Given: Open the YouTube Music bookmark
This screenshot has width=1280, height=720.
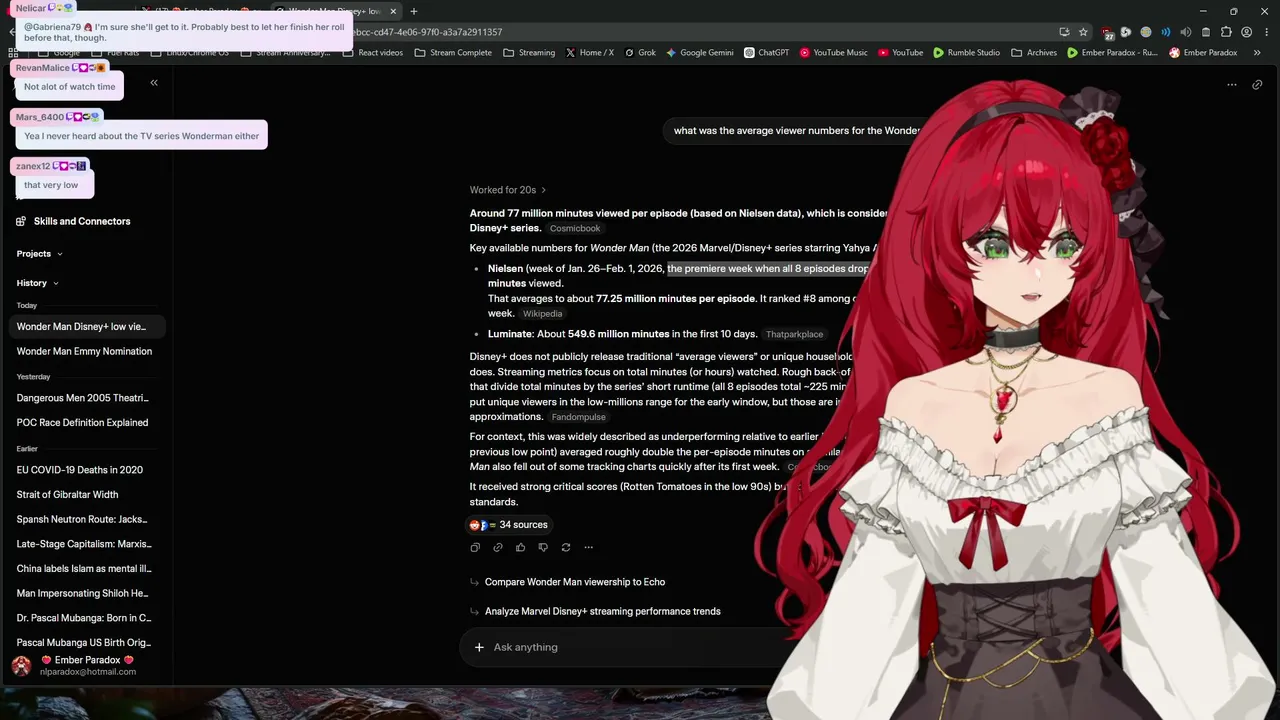Looking at the screenshot, I should [834, 52].
